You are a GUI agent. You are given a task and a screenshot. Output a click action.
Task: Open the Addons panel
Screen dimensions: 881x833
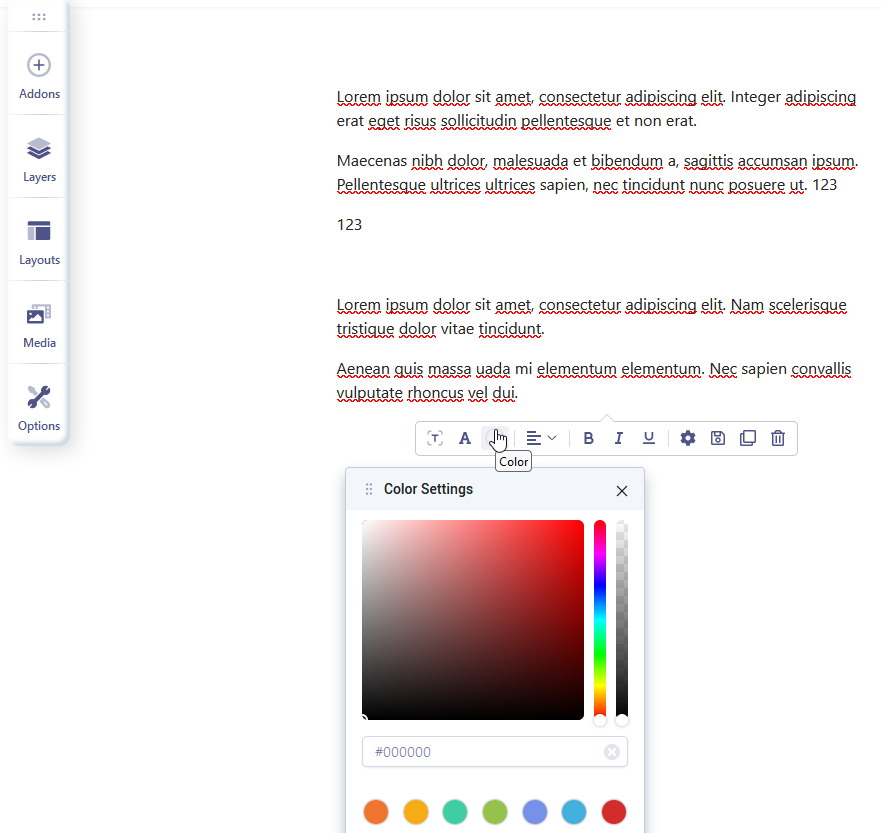(39, 76)
